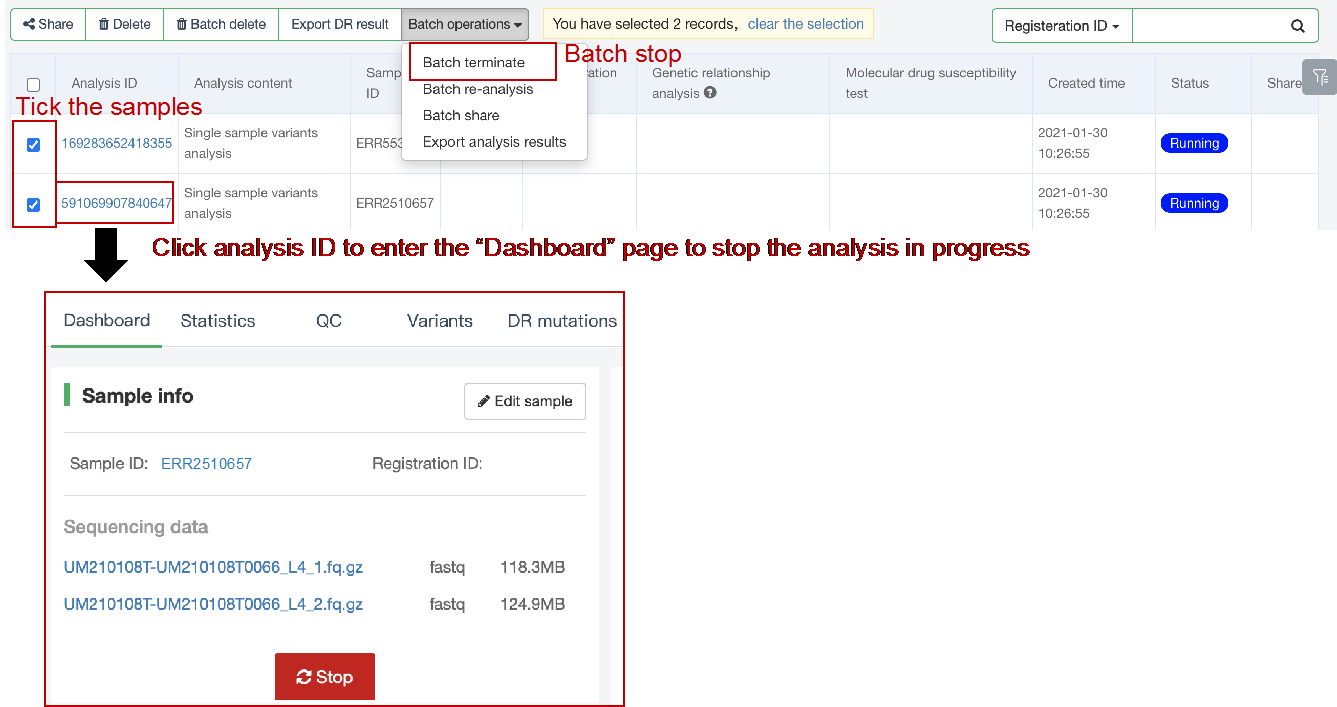This screenshot has width=1337, height=707.
Task: Click the search magnifier icon
Action: click(x=1297, y=26)
